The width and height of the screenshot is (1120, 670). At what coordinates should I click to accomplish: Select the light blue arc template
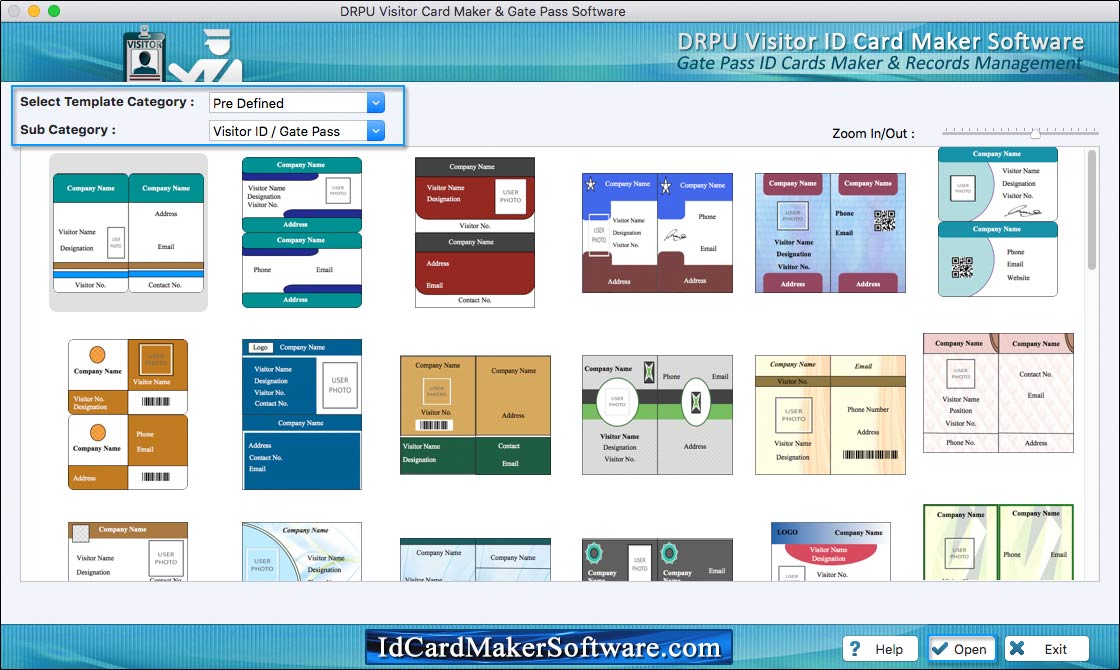[301, 551]
